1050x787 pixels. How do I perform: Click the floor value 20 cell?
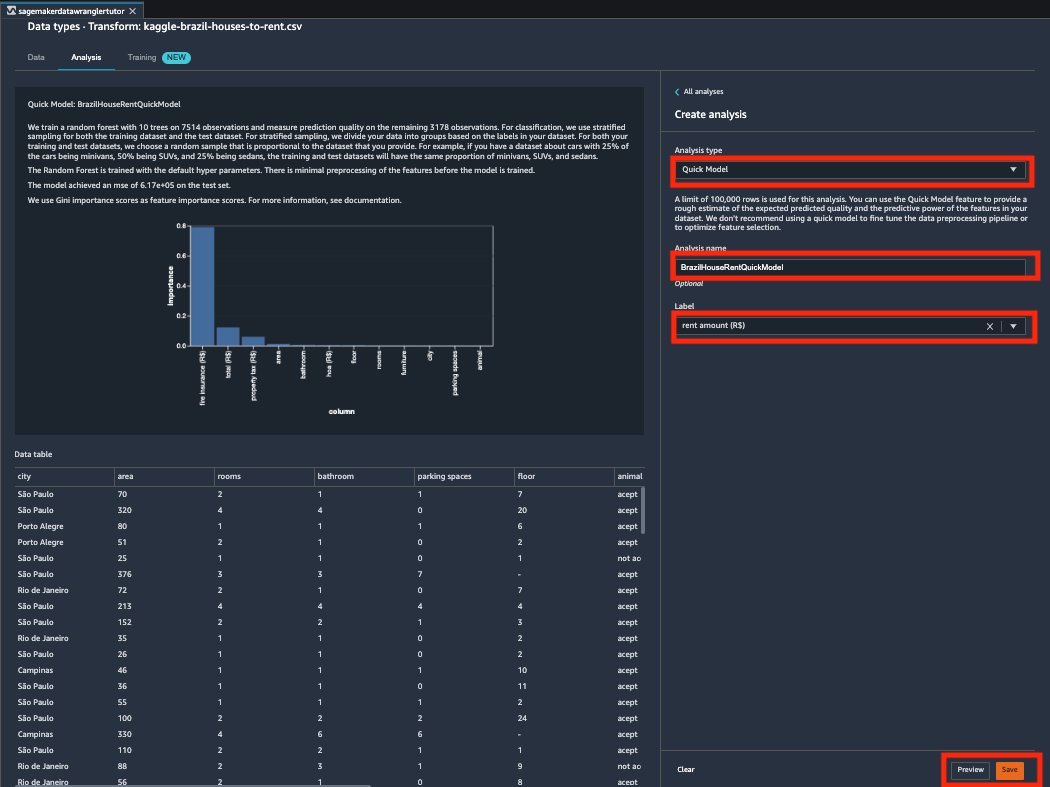[x=522, y=510]
